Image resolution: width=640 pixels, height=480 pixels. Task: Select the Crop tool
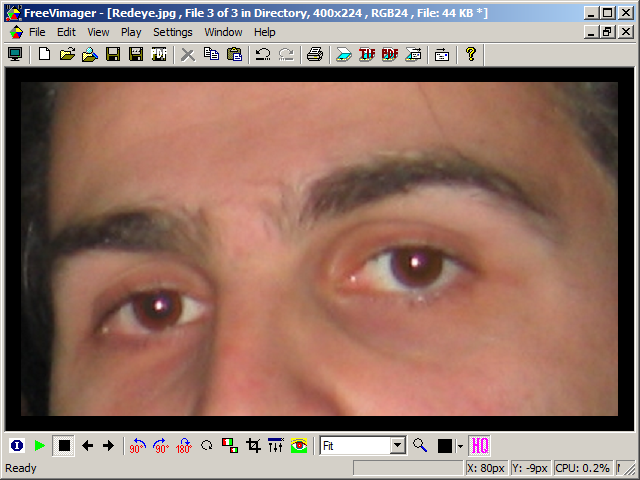(x=253, y=446)
